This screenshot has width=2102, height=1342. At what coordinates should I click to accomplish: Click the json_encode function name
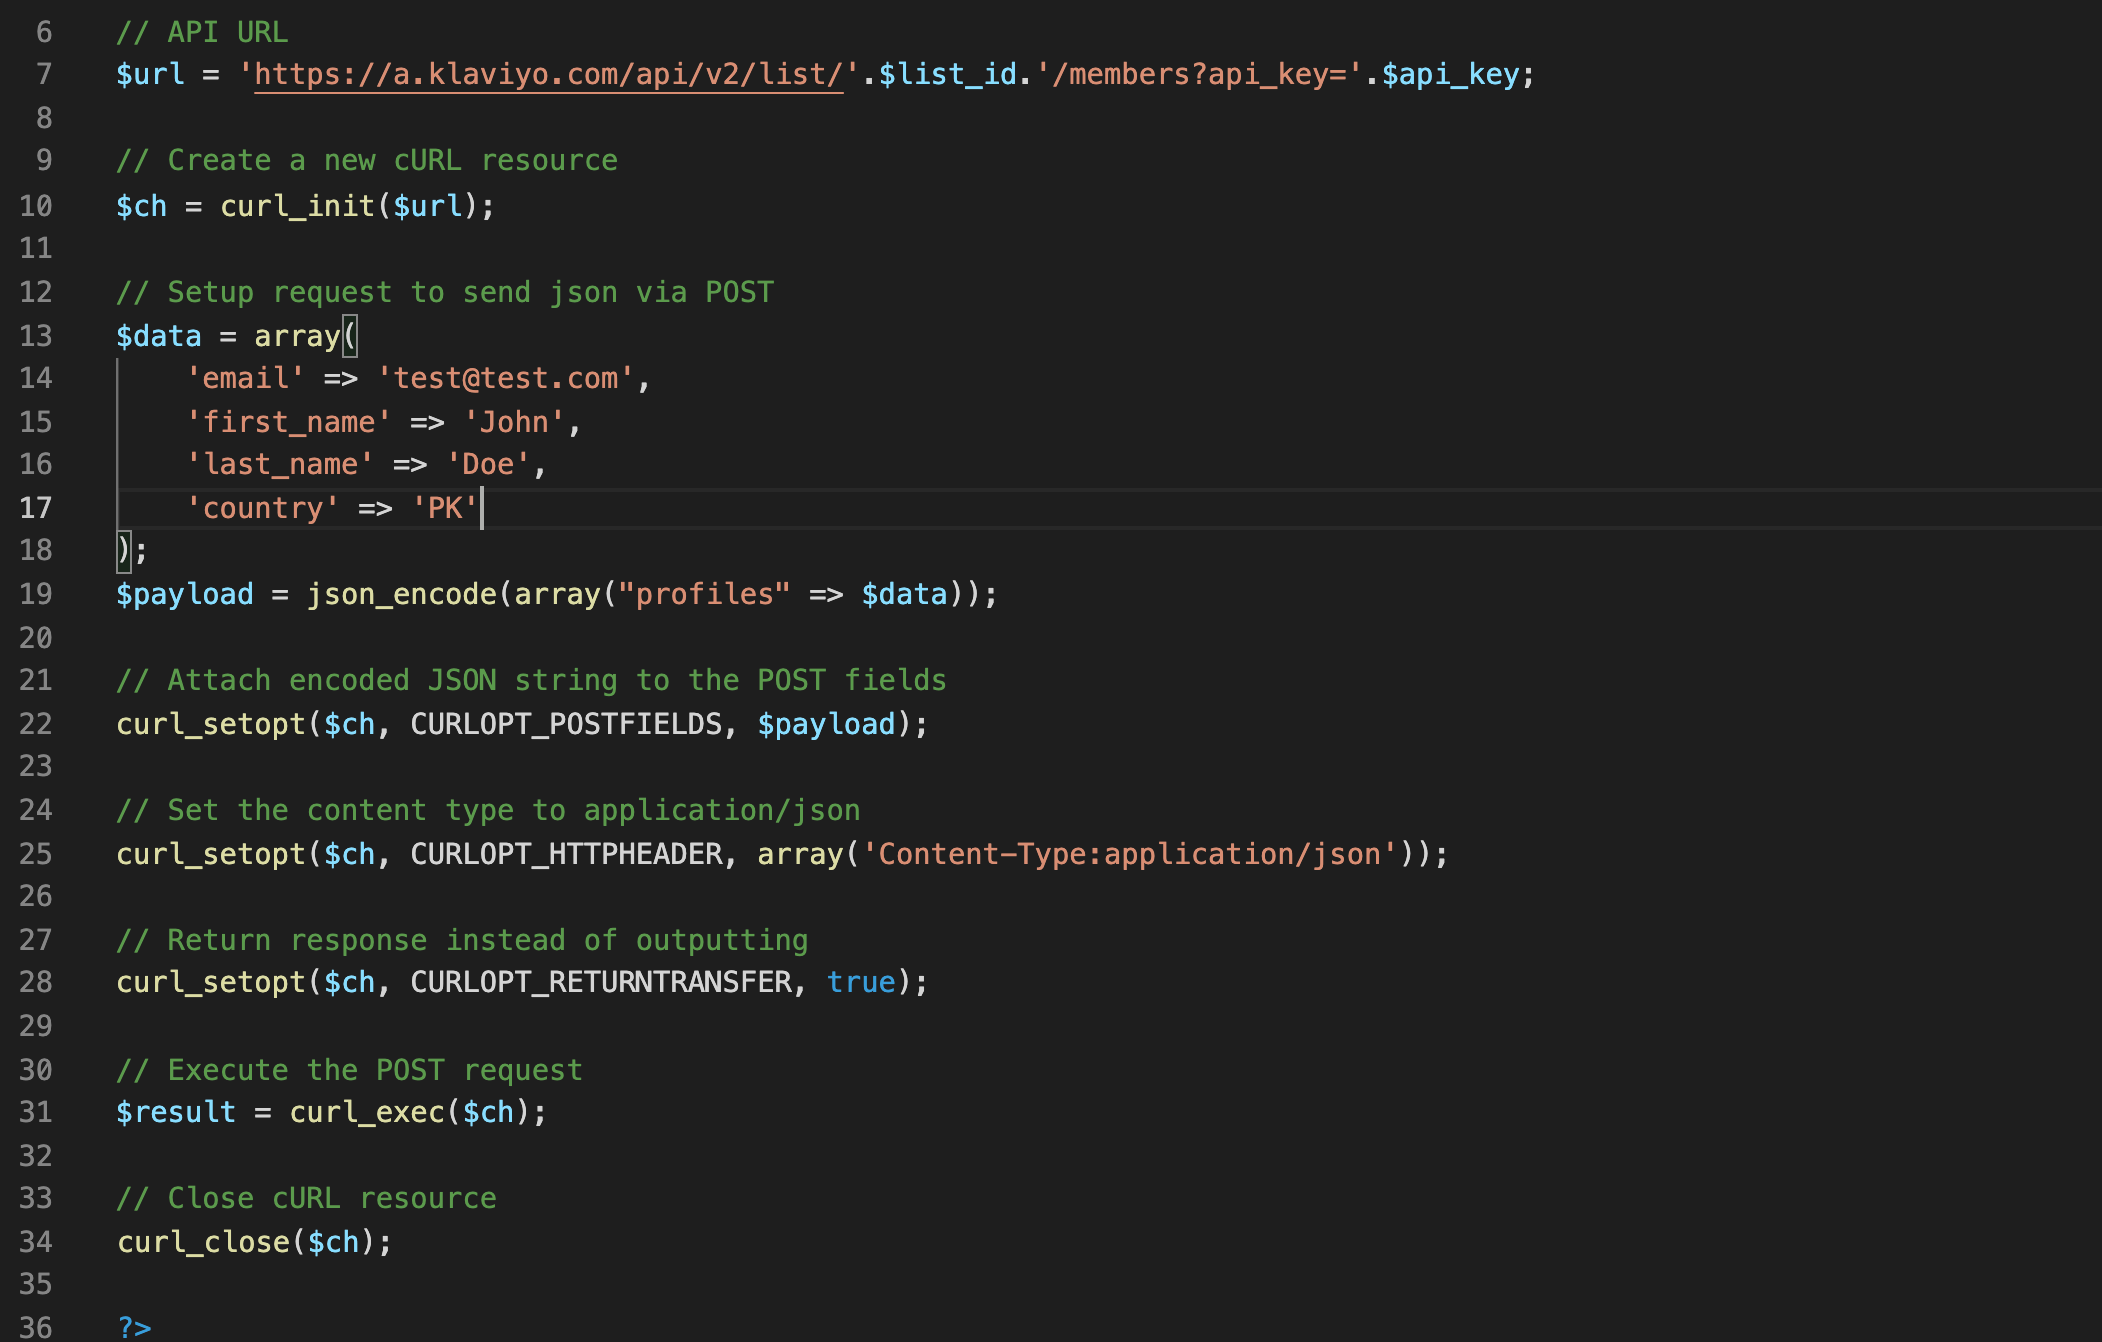coord(401,594)
